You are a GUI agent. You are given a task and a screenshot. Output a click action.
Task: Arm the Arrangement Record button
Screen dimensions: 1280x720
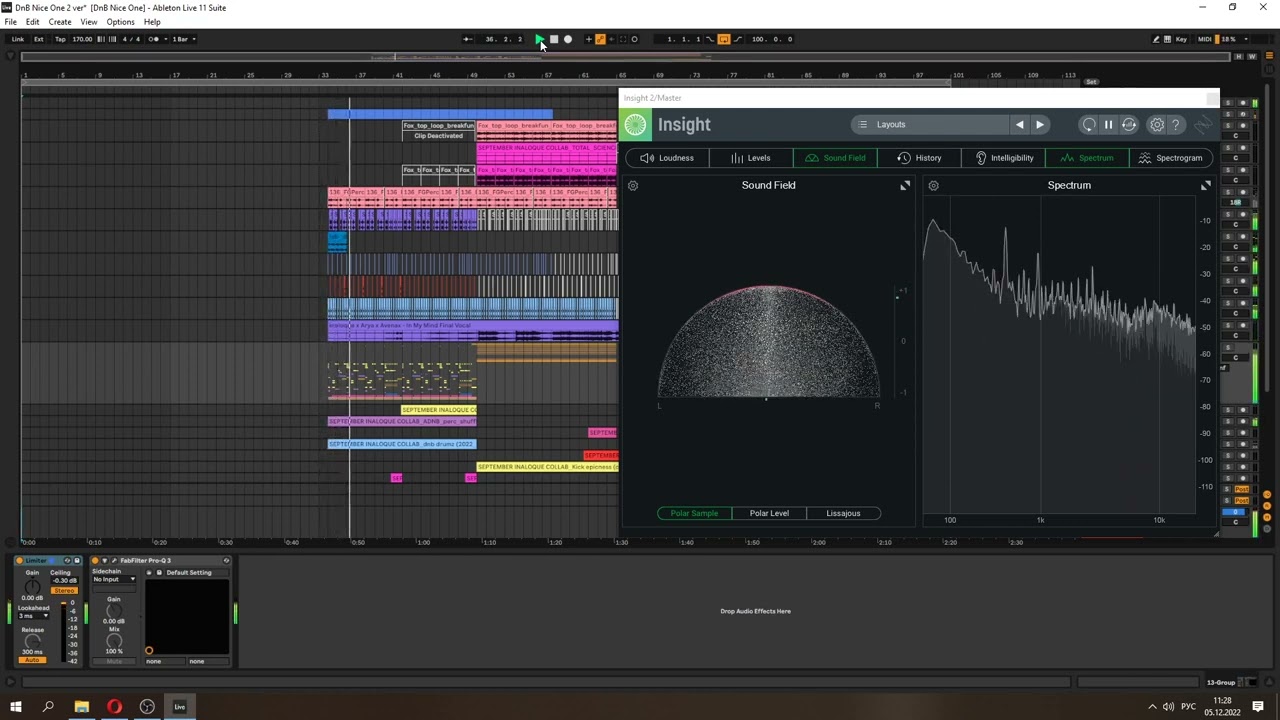pos(568,39)
